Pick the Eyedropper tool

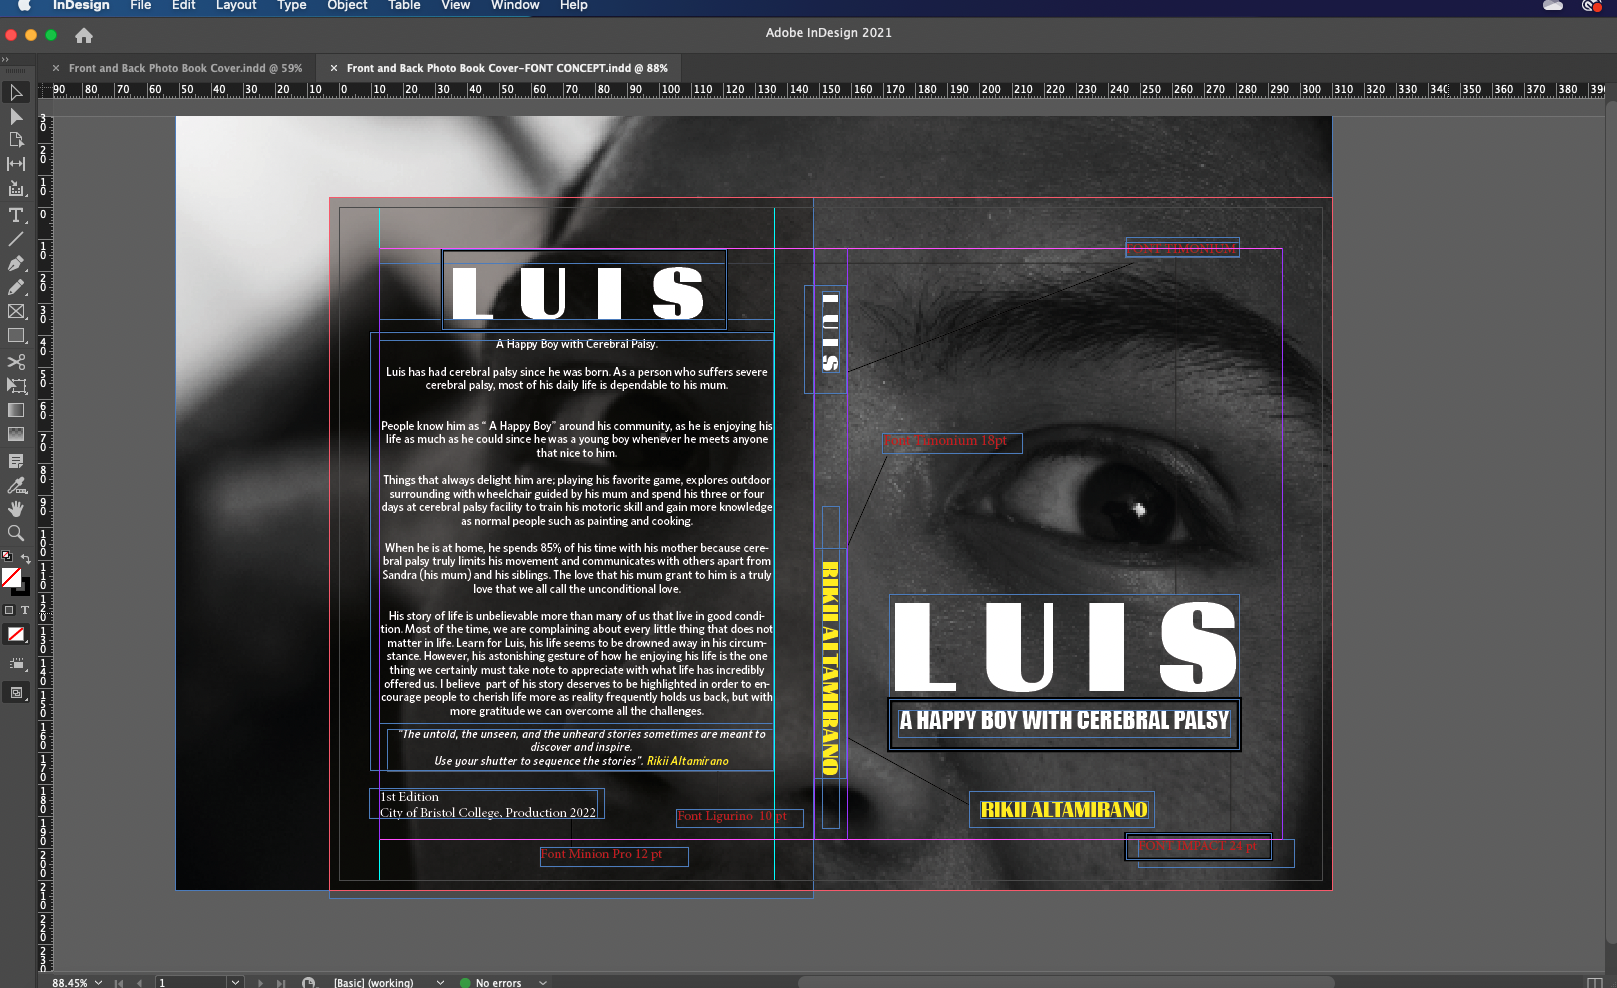[16, 485]
